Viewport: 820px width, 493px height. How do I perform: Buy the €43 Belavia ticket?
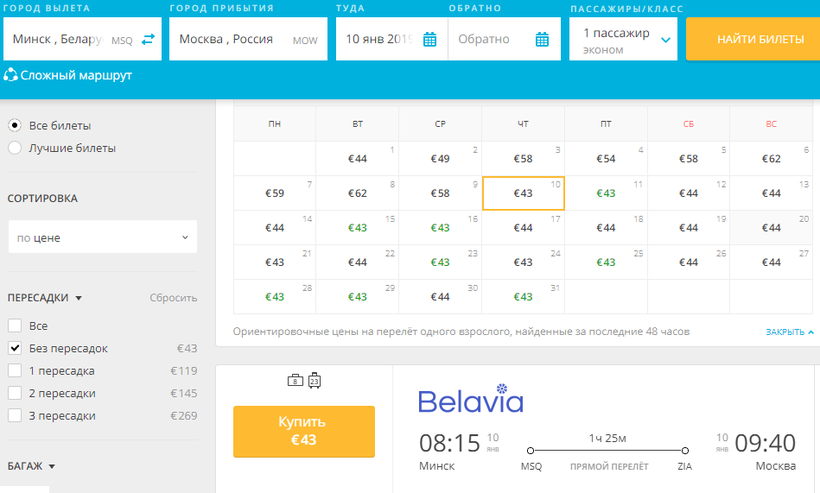pos(303,431)
